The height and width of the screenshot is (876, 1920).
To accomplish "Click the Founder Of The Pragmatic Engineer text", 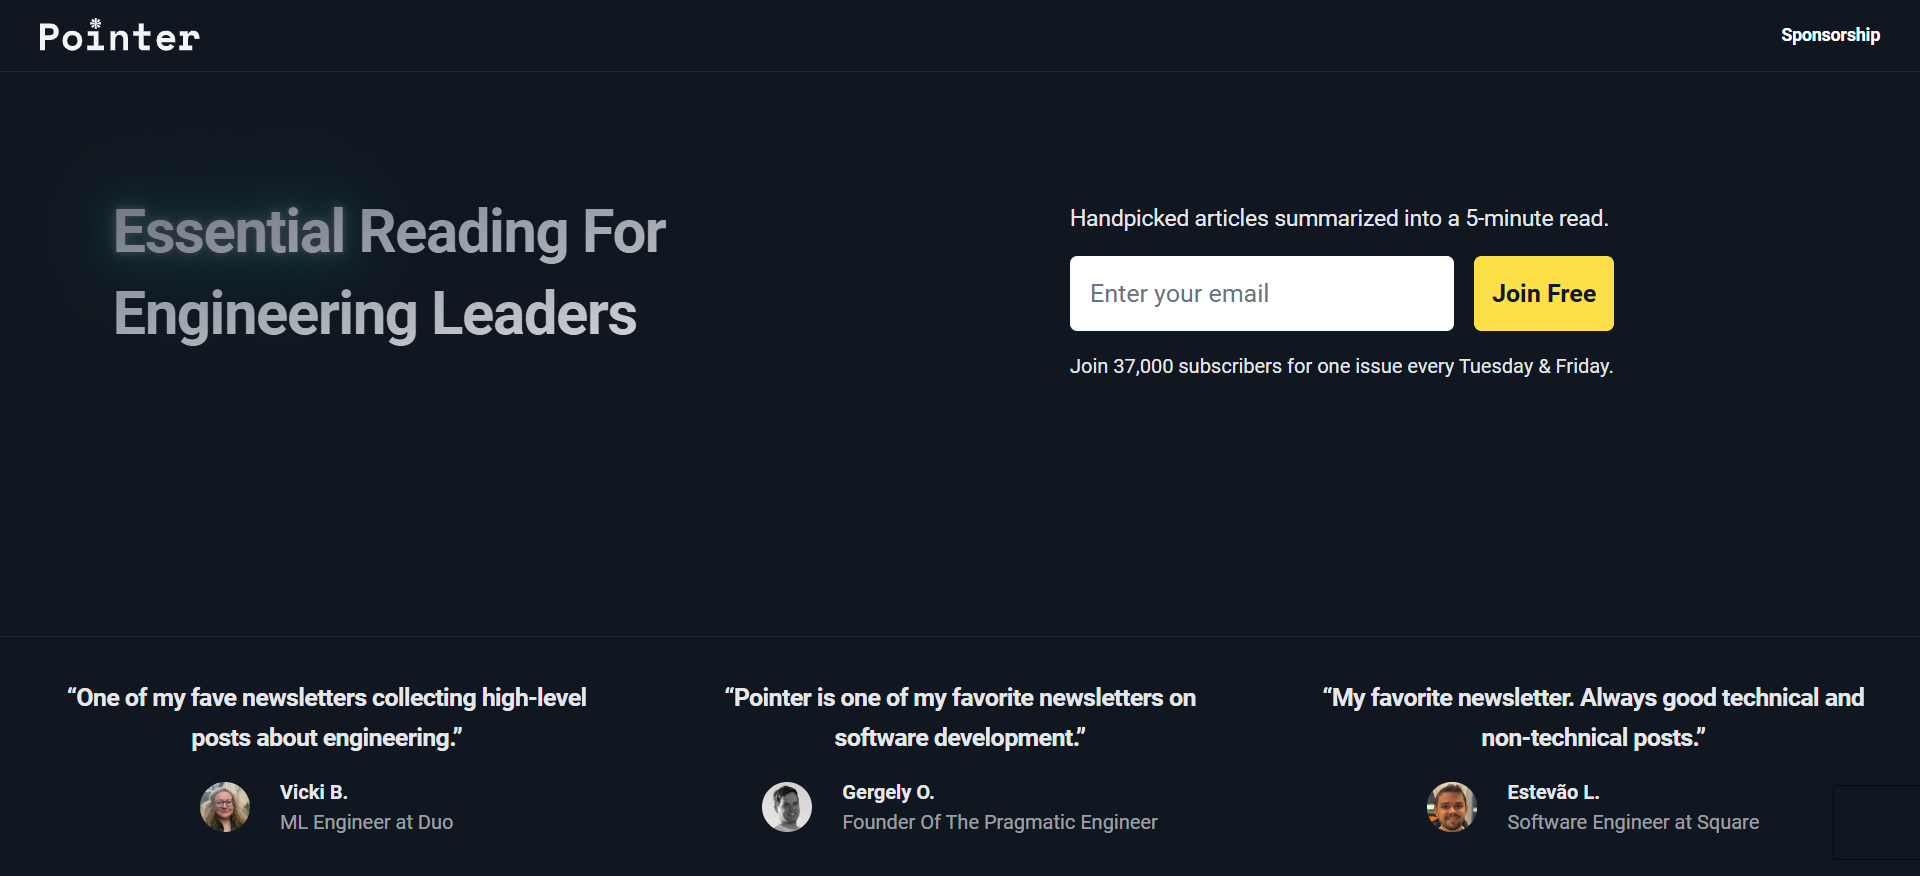I will [1000, 822].
